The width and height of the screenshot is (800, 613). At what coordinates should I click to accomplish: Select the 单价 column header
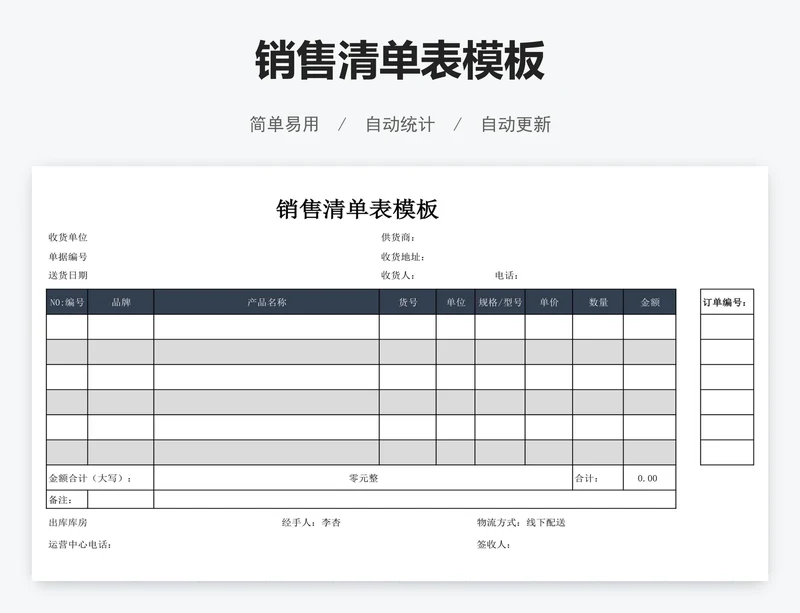click(549, 302)
